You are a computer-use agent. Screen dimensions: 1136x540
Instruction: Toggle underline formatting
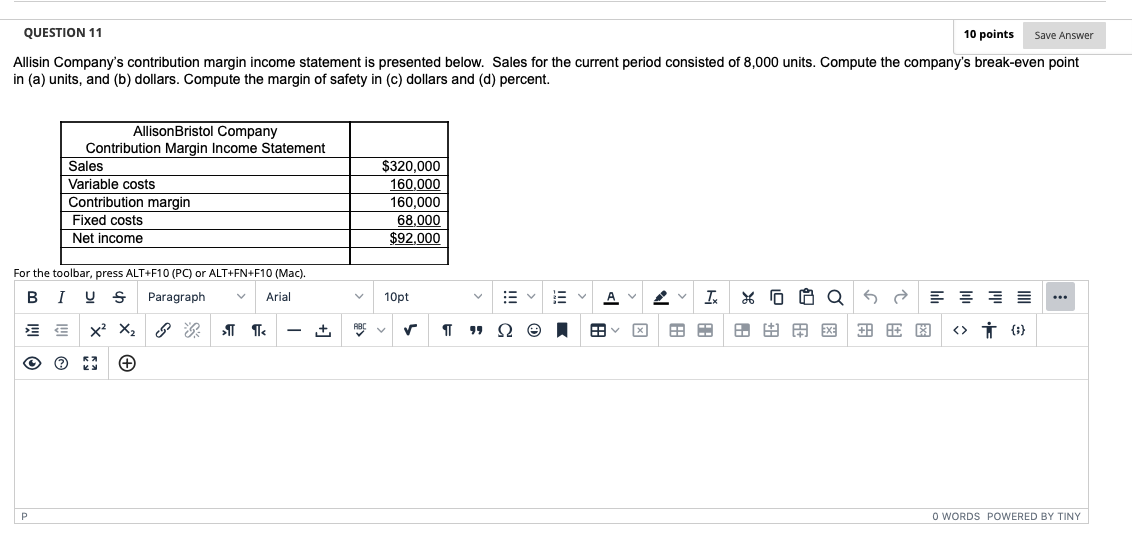pos(91,297)
